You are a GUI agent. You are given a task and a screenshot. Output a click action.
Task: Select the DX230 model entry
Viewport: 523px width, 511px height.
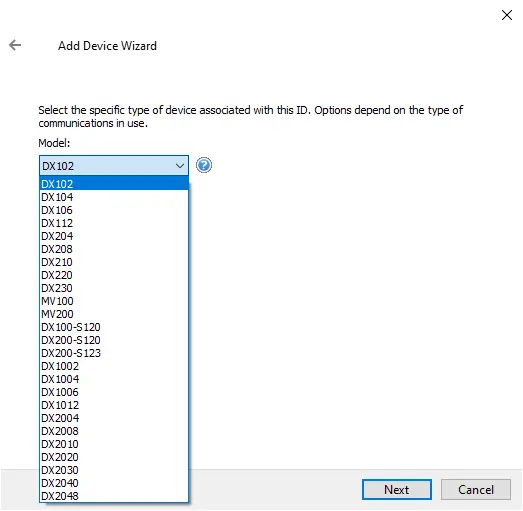114,288
